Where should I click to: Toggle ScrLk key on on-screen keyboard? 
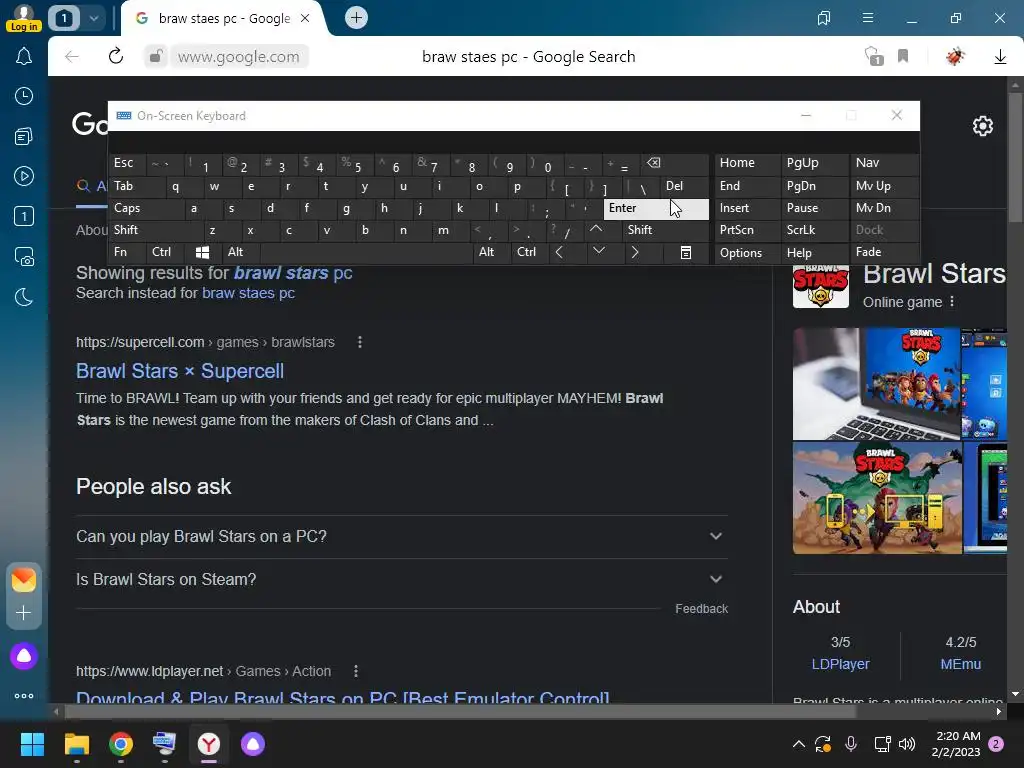pyautogui.click(x=814, y=230)
